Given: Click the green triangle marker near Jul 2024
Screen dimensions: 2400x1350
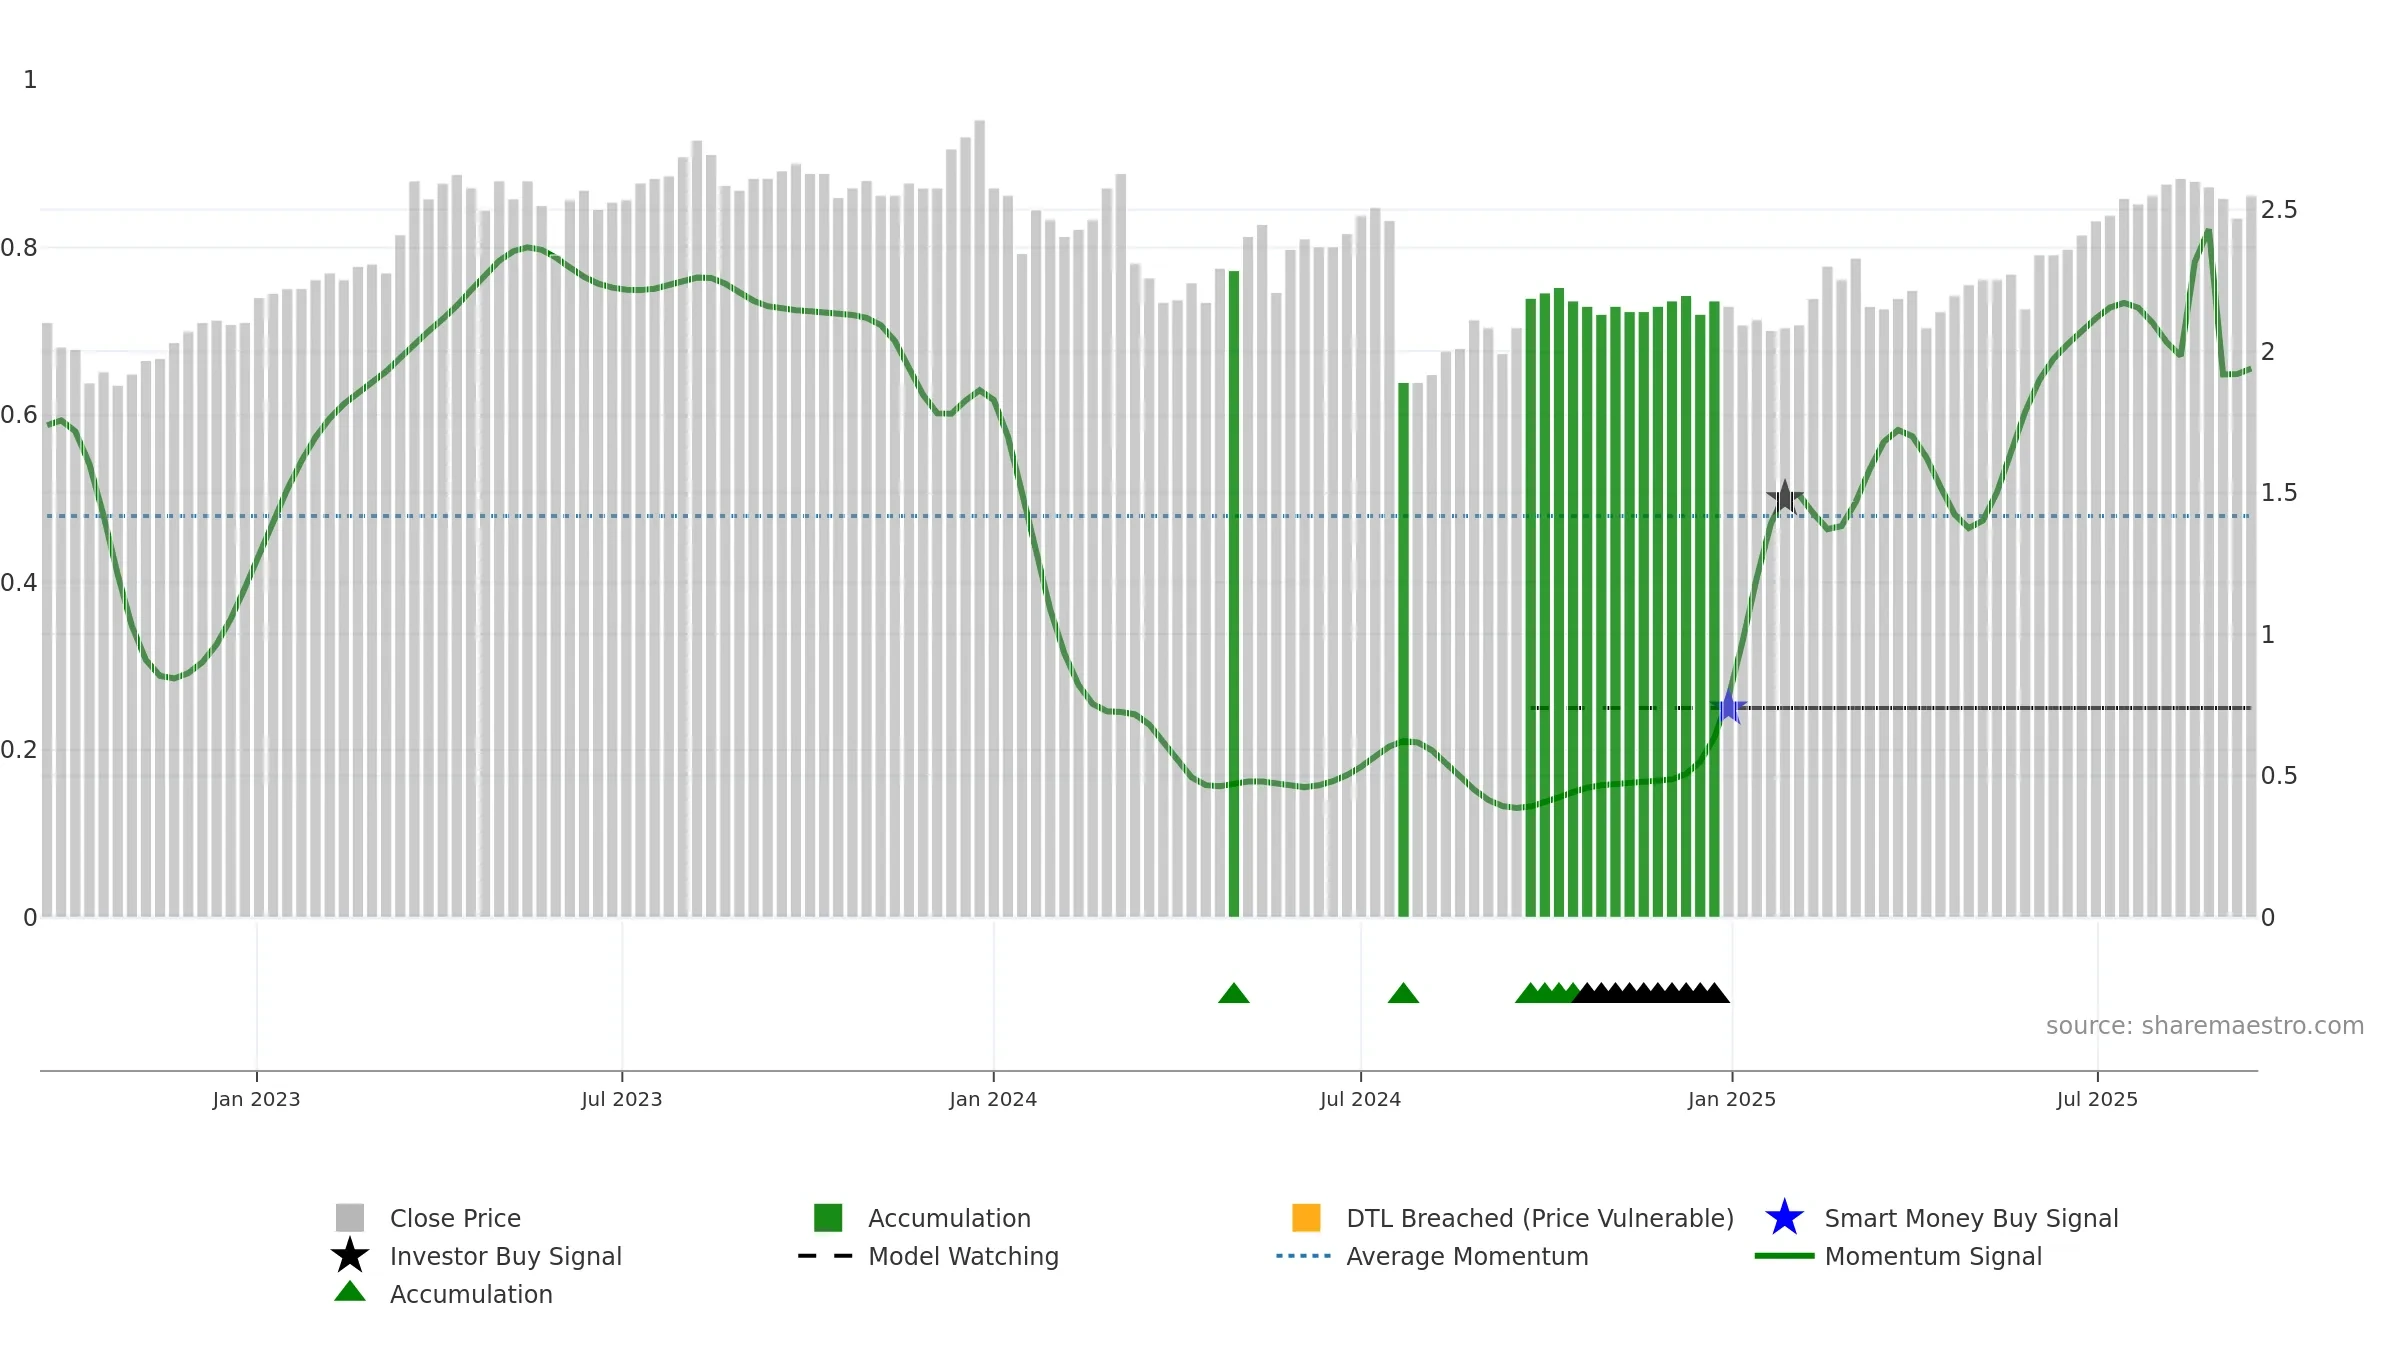Looking at the screenshot, I should [1403, 993].
